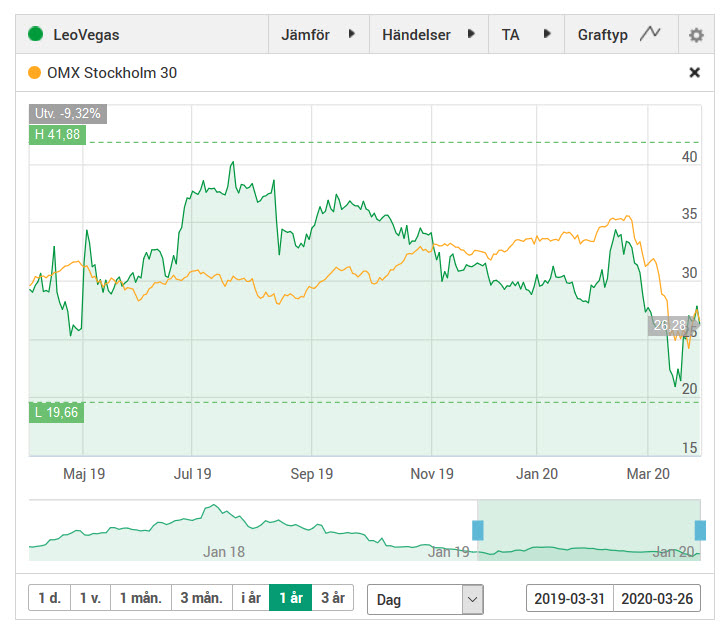The image size is (723, 630).
Task: Edit the start date 2019-03-31 field
Action: pos(569,599)
